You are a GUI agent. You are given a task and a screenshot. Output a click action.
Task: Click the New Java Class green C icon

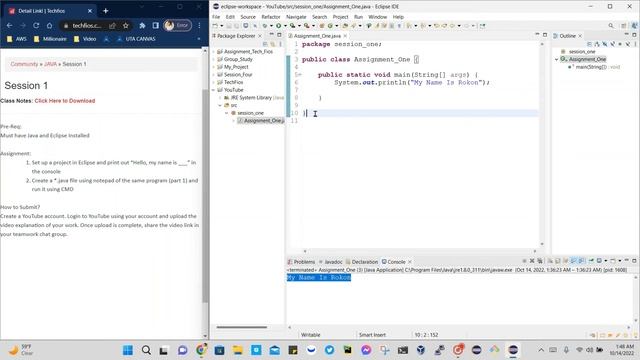(330, 26)
